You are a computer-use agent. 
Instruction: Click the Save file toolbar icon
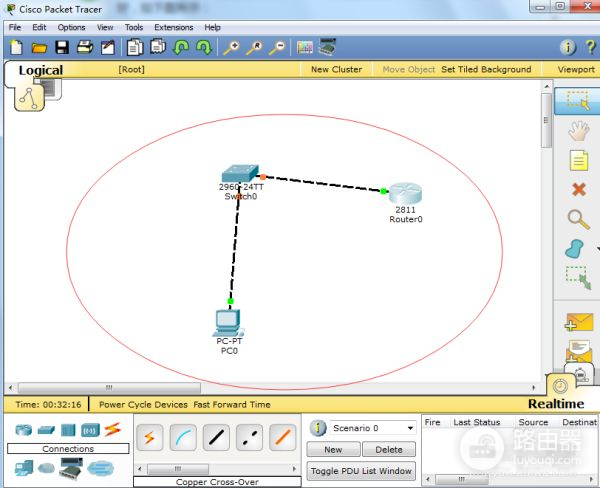pos(62,47)
